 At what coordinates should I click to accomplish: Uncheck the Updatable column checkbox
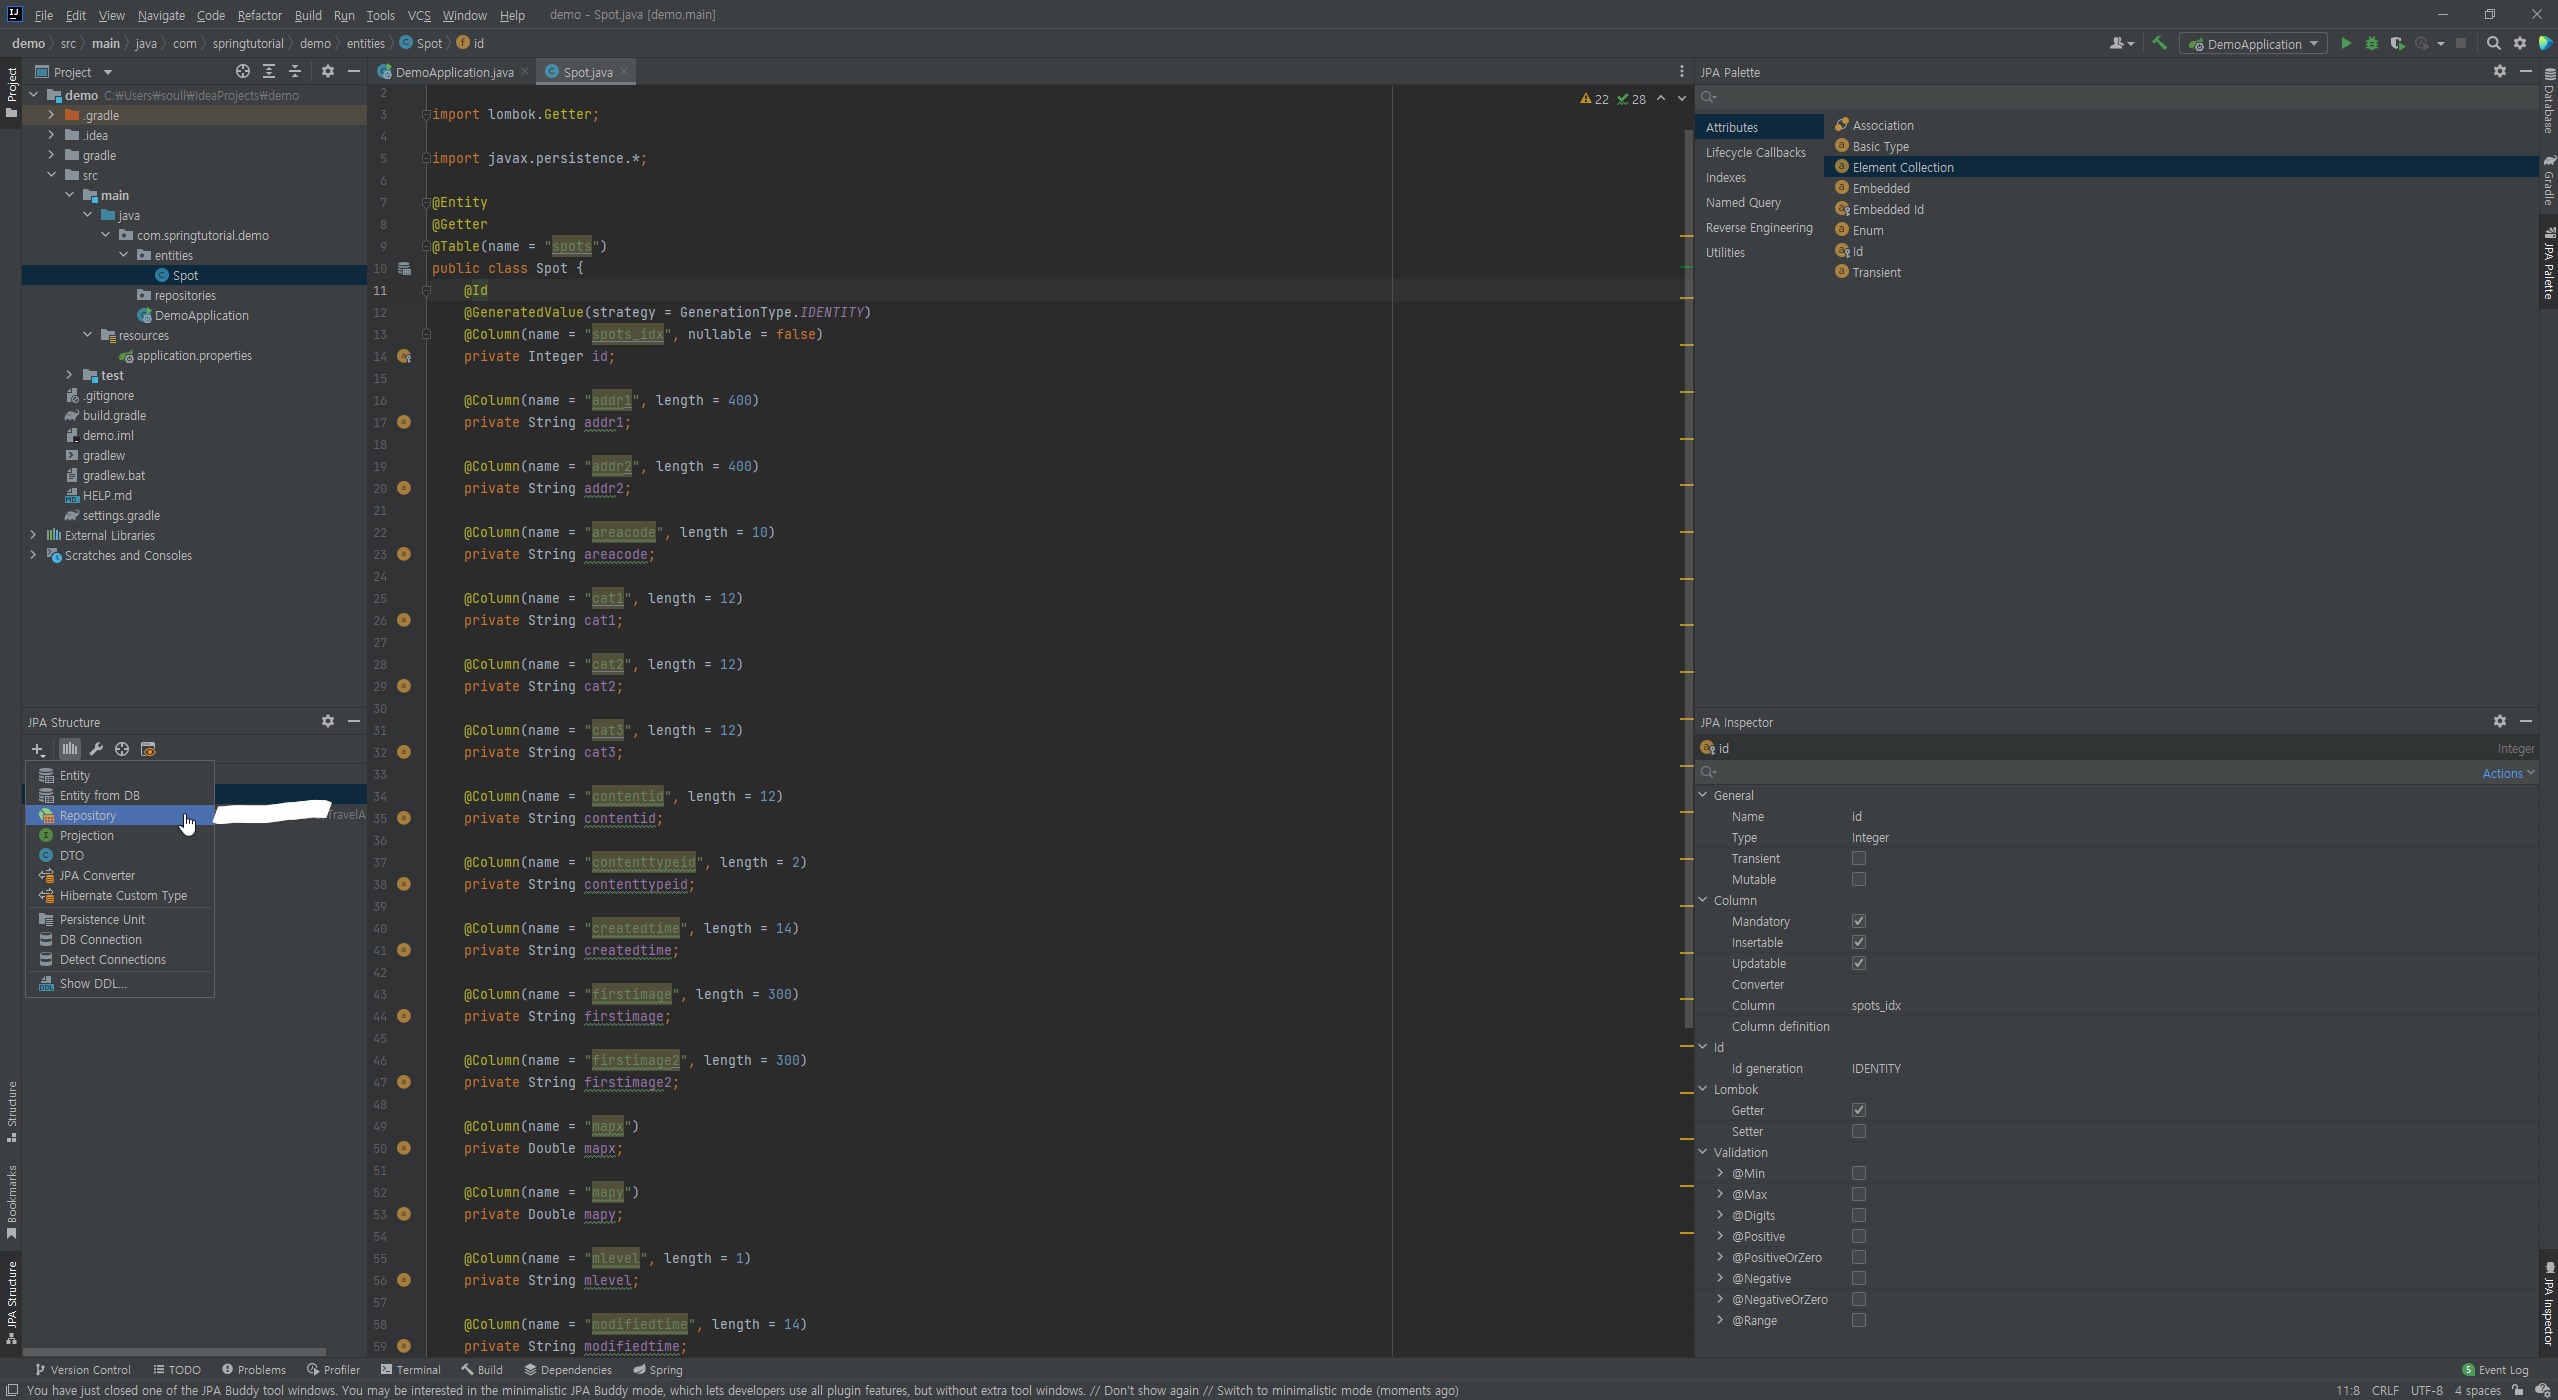[1858, 963]
